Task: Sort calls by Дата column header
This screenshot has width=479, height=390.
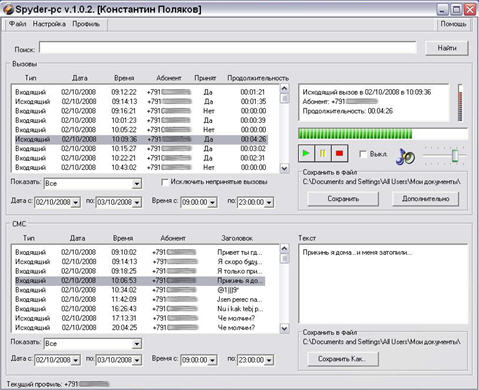Action: (x=80, y=78)
